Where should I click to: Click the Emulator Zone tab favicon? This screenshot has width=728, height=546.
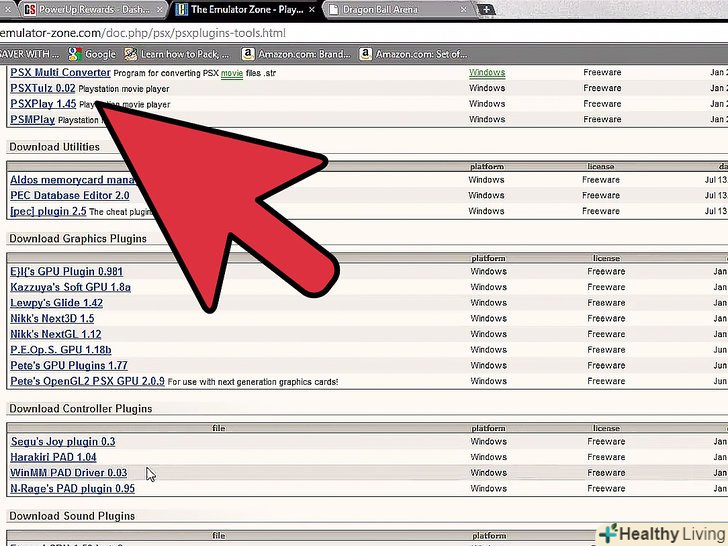click(182, 9)
